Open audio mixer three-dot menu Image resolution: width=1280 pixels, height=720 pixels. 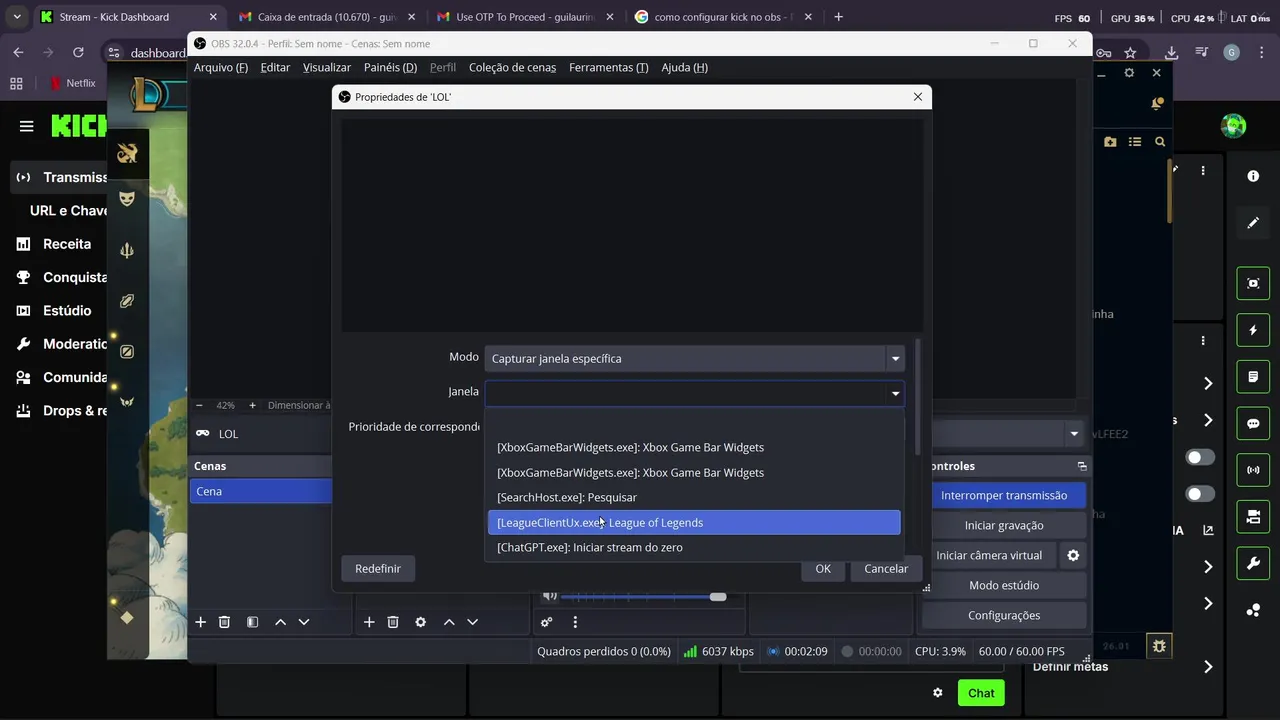click(575, 622)
